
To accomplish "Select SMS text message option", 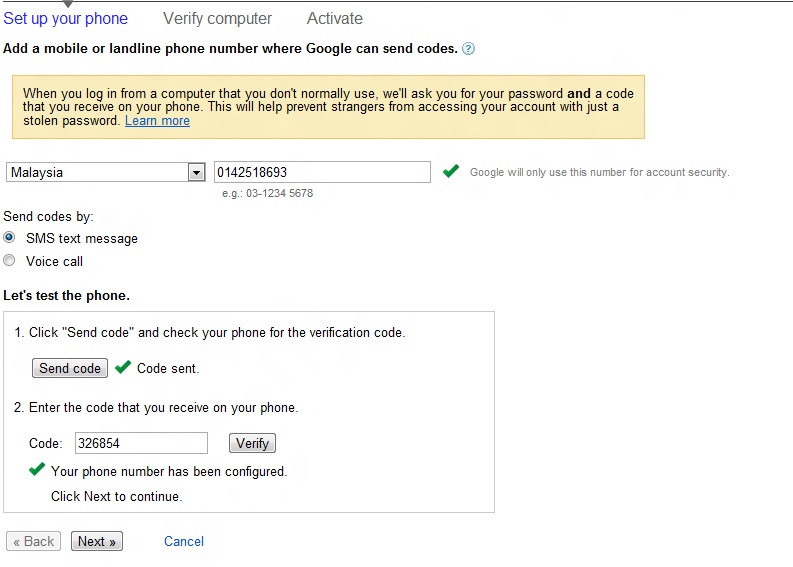I will pyautogui.click(x=10, y=238).
